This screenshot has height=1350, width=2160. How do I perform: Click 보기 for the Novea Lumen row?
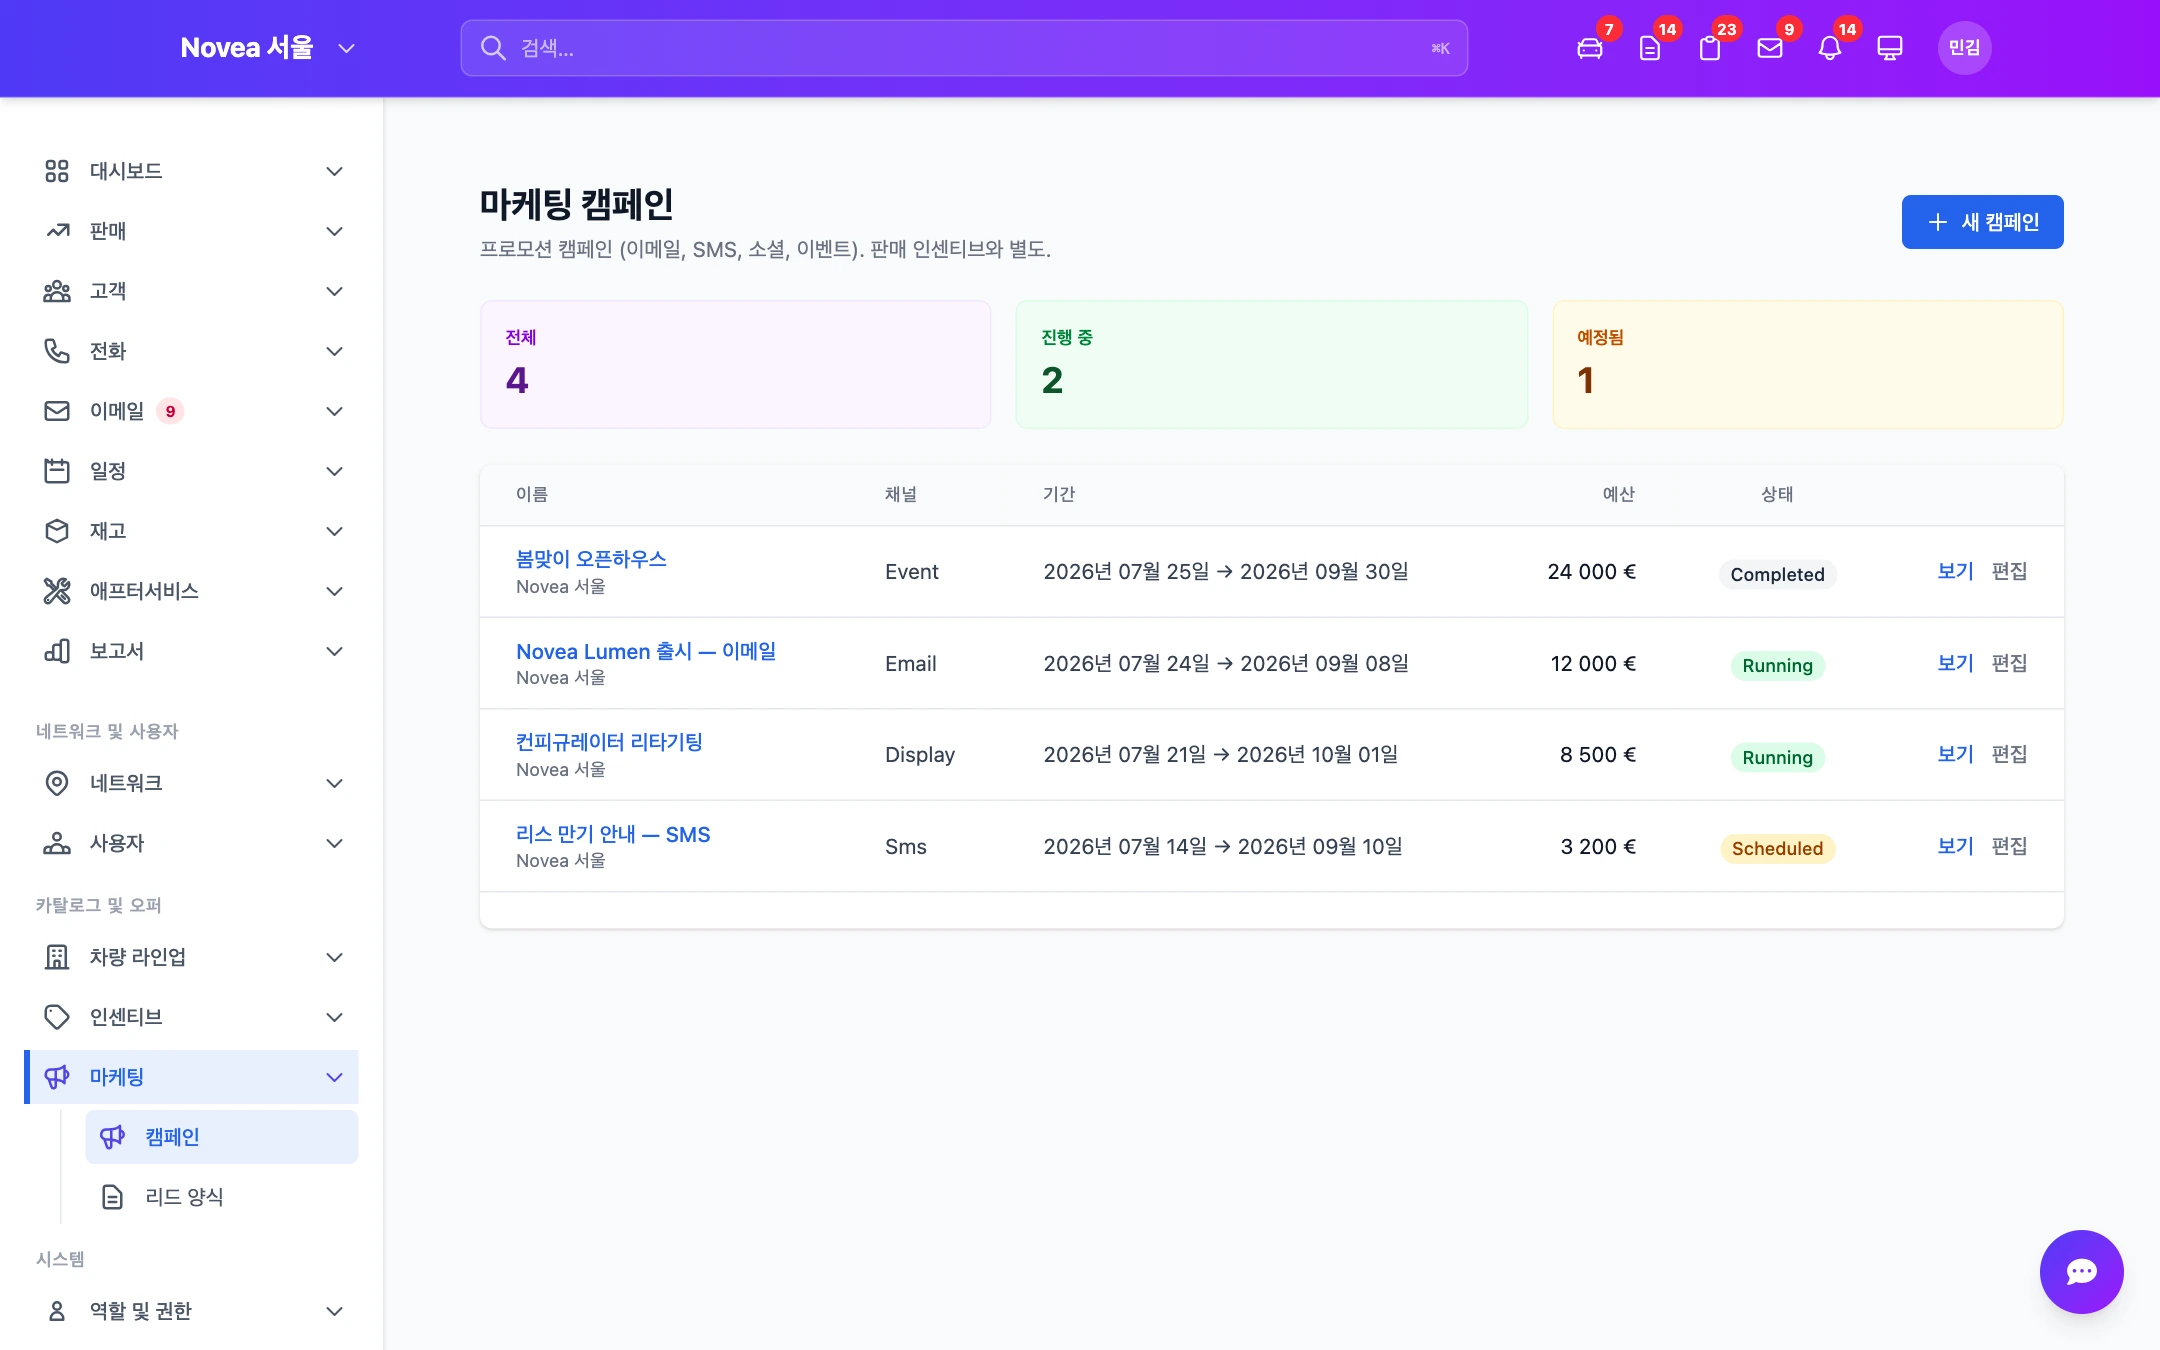(x=1955, y=663)
